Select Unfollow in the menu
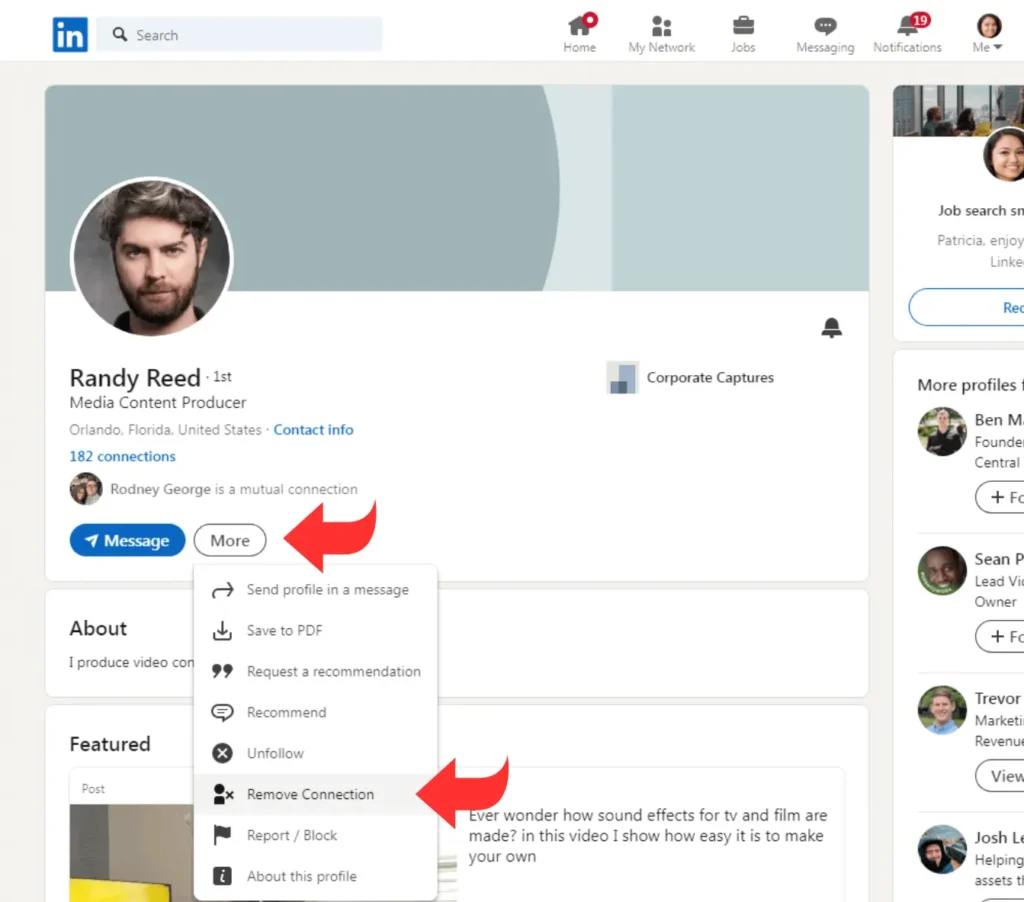Viewport: 1024px width, 902px height. tap(315, 754)
